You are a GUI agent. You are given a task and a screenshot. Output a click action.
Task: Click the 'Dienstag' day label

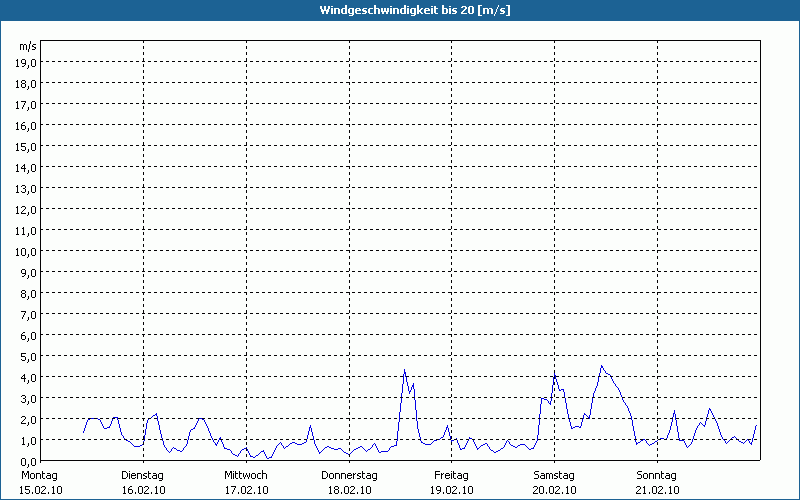tap(142, 476)
